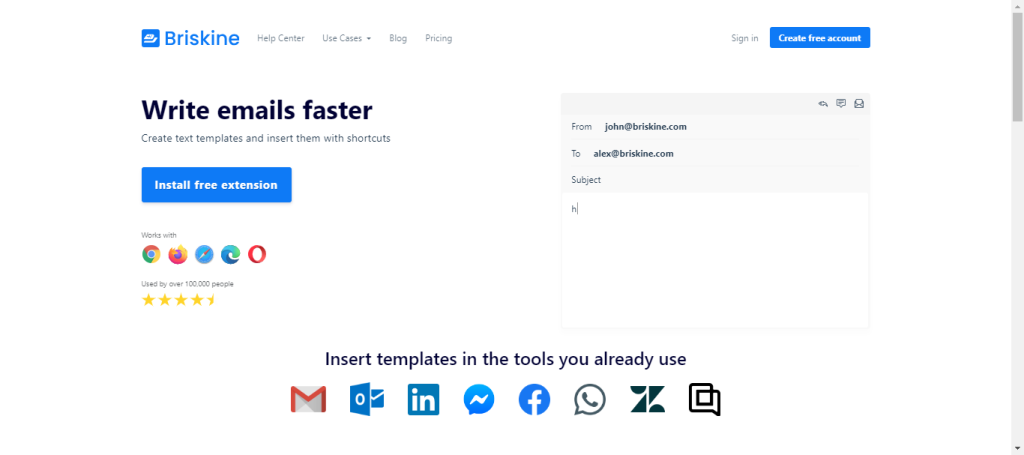Click the Chrome browser icon
Image resolution: width=1024 pixels, height=455 pixels.
tap(151, 254)
